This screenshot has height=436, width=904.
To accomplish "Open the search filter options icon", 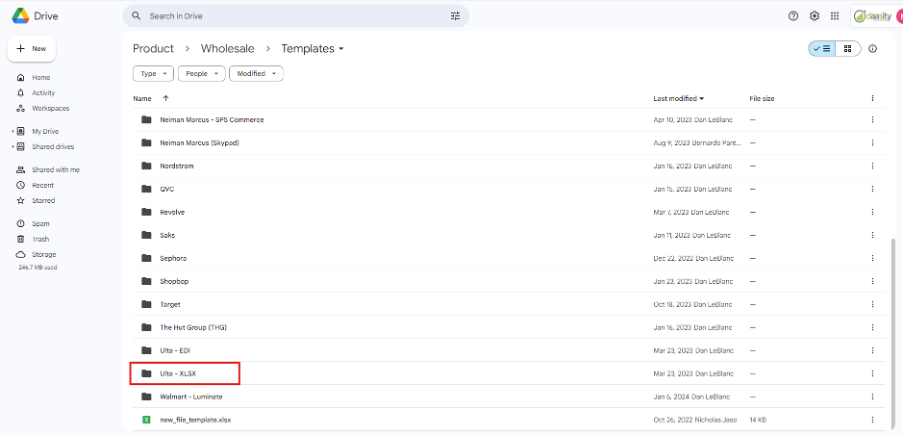I will [x=456, y=16].
